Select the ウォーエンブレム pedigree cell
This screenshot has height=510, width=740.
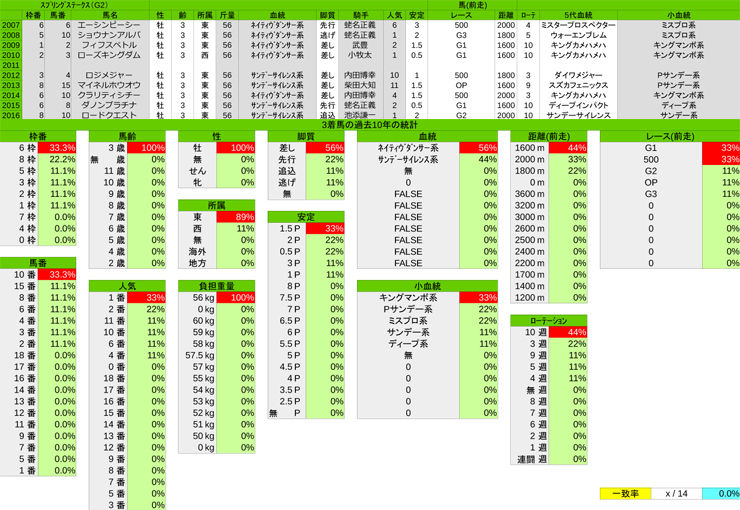pos(578,35)
